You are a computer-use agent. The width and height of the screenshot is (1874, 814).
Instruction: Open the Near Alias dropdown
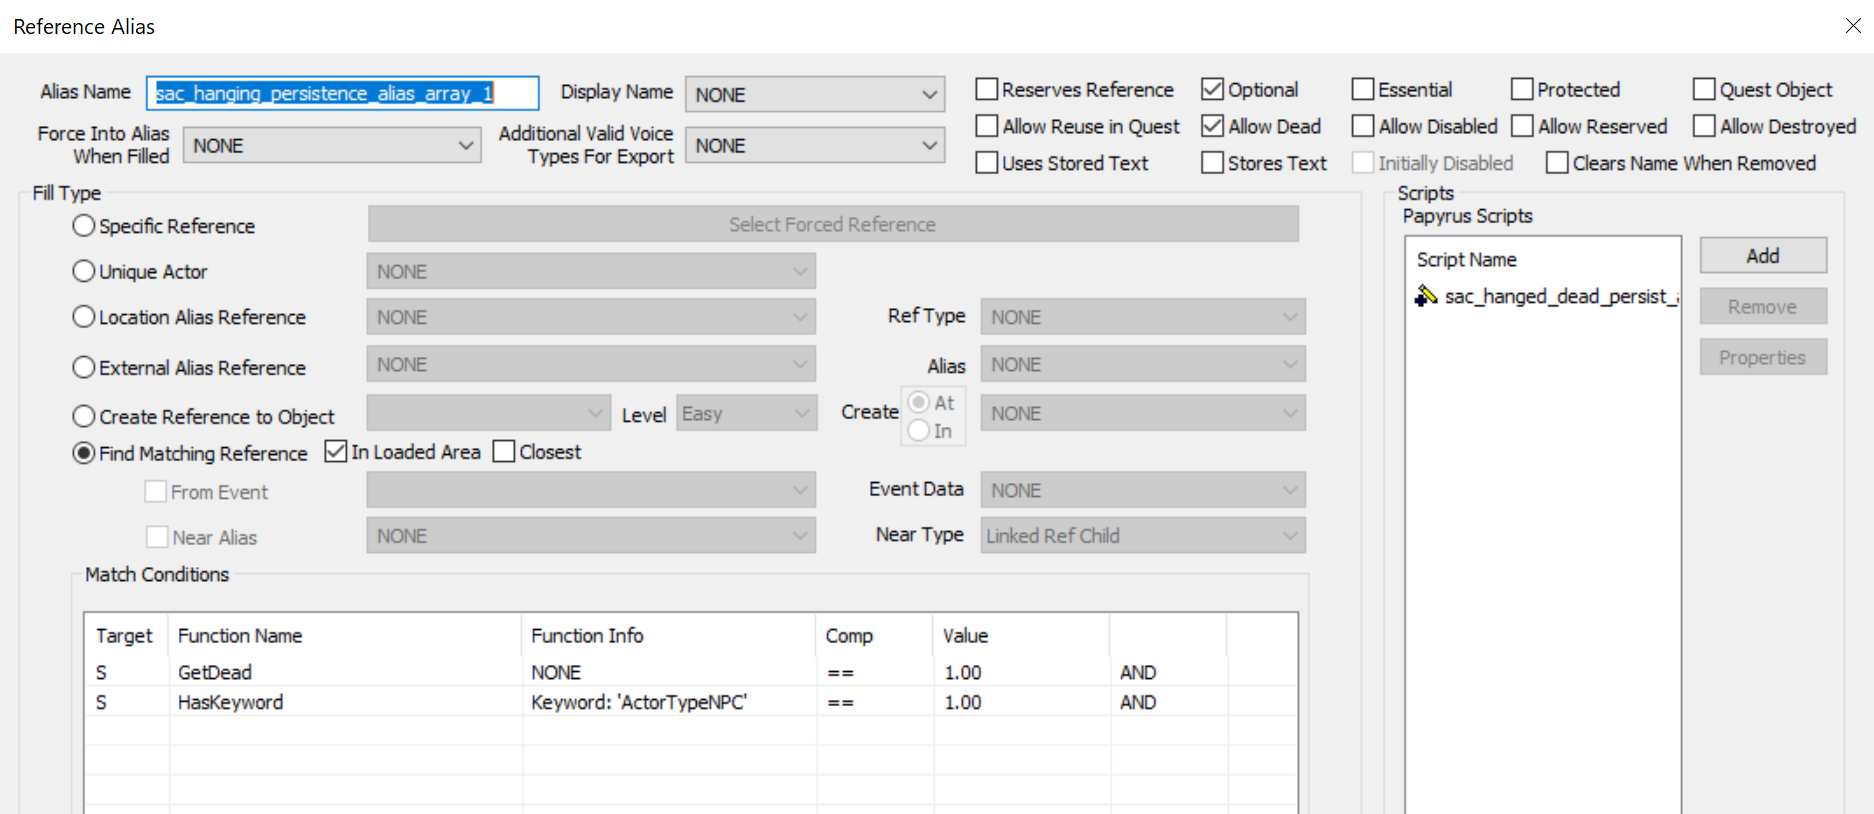591,536
